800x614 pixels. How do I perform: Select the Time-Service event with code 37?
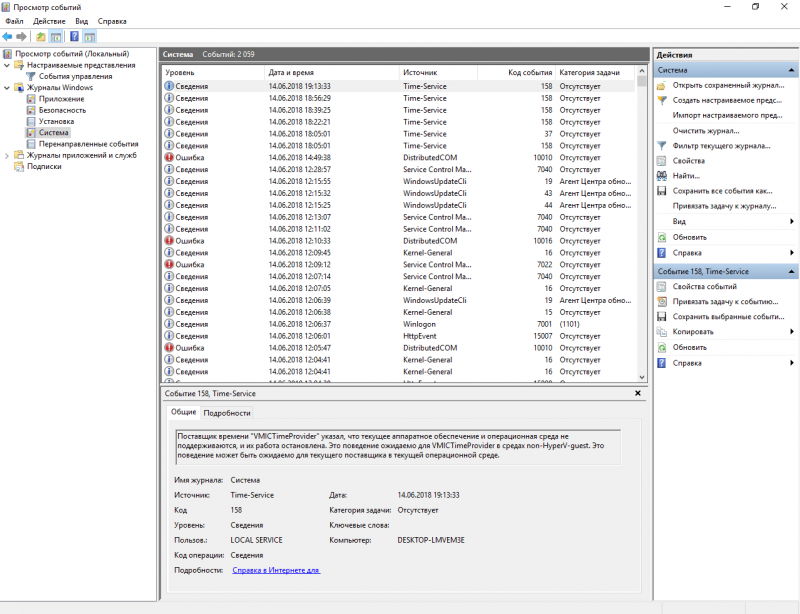(x=399, y=134)
